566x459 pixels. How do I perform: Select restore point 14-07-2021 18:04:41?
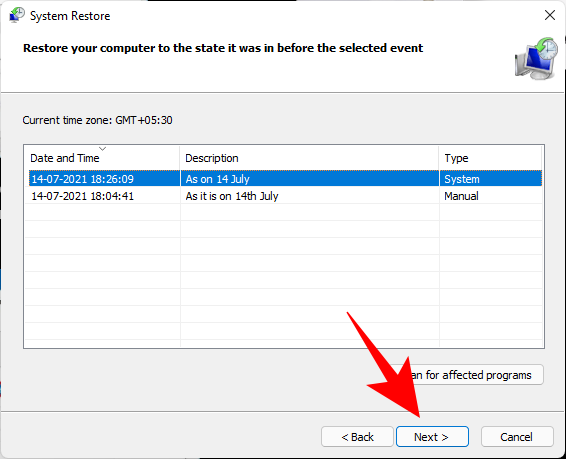[x=82, y=196]
